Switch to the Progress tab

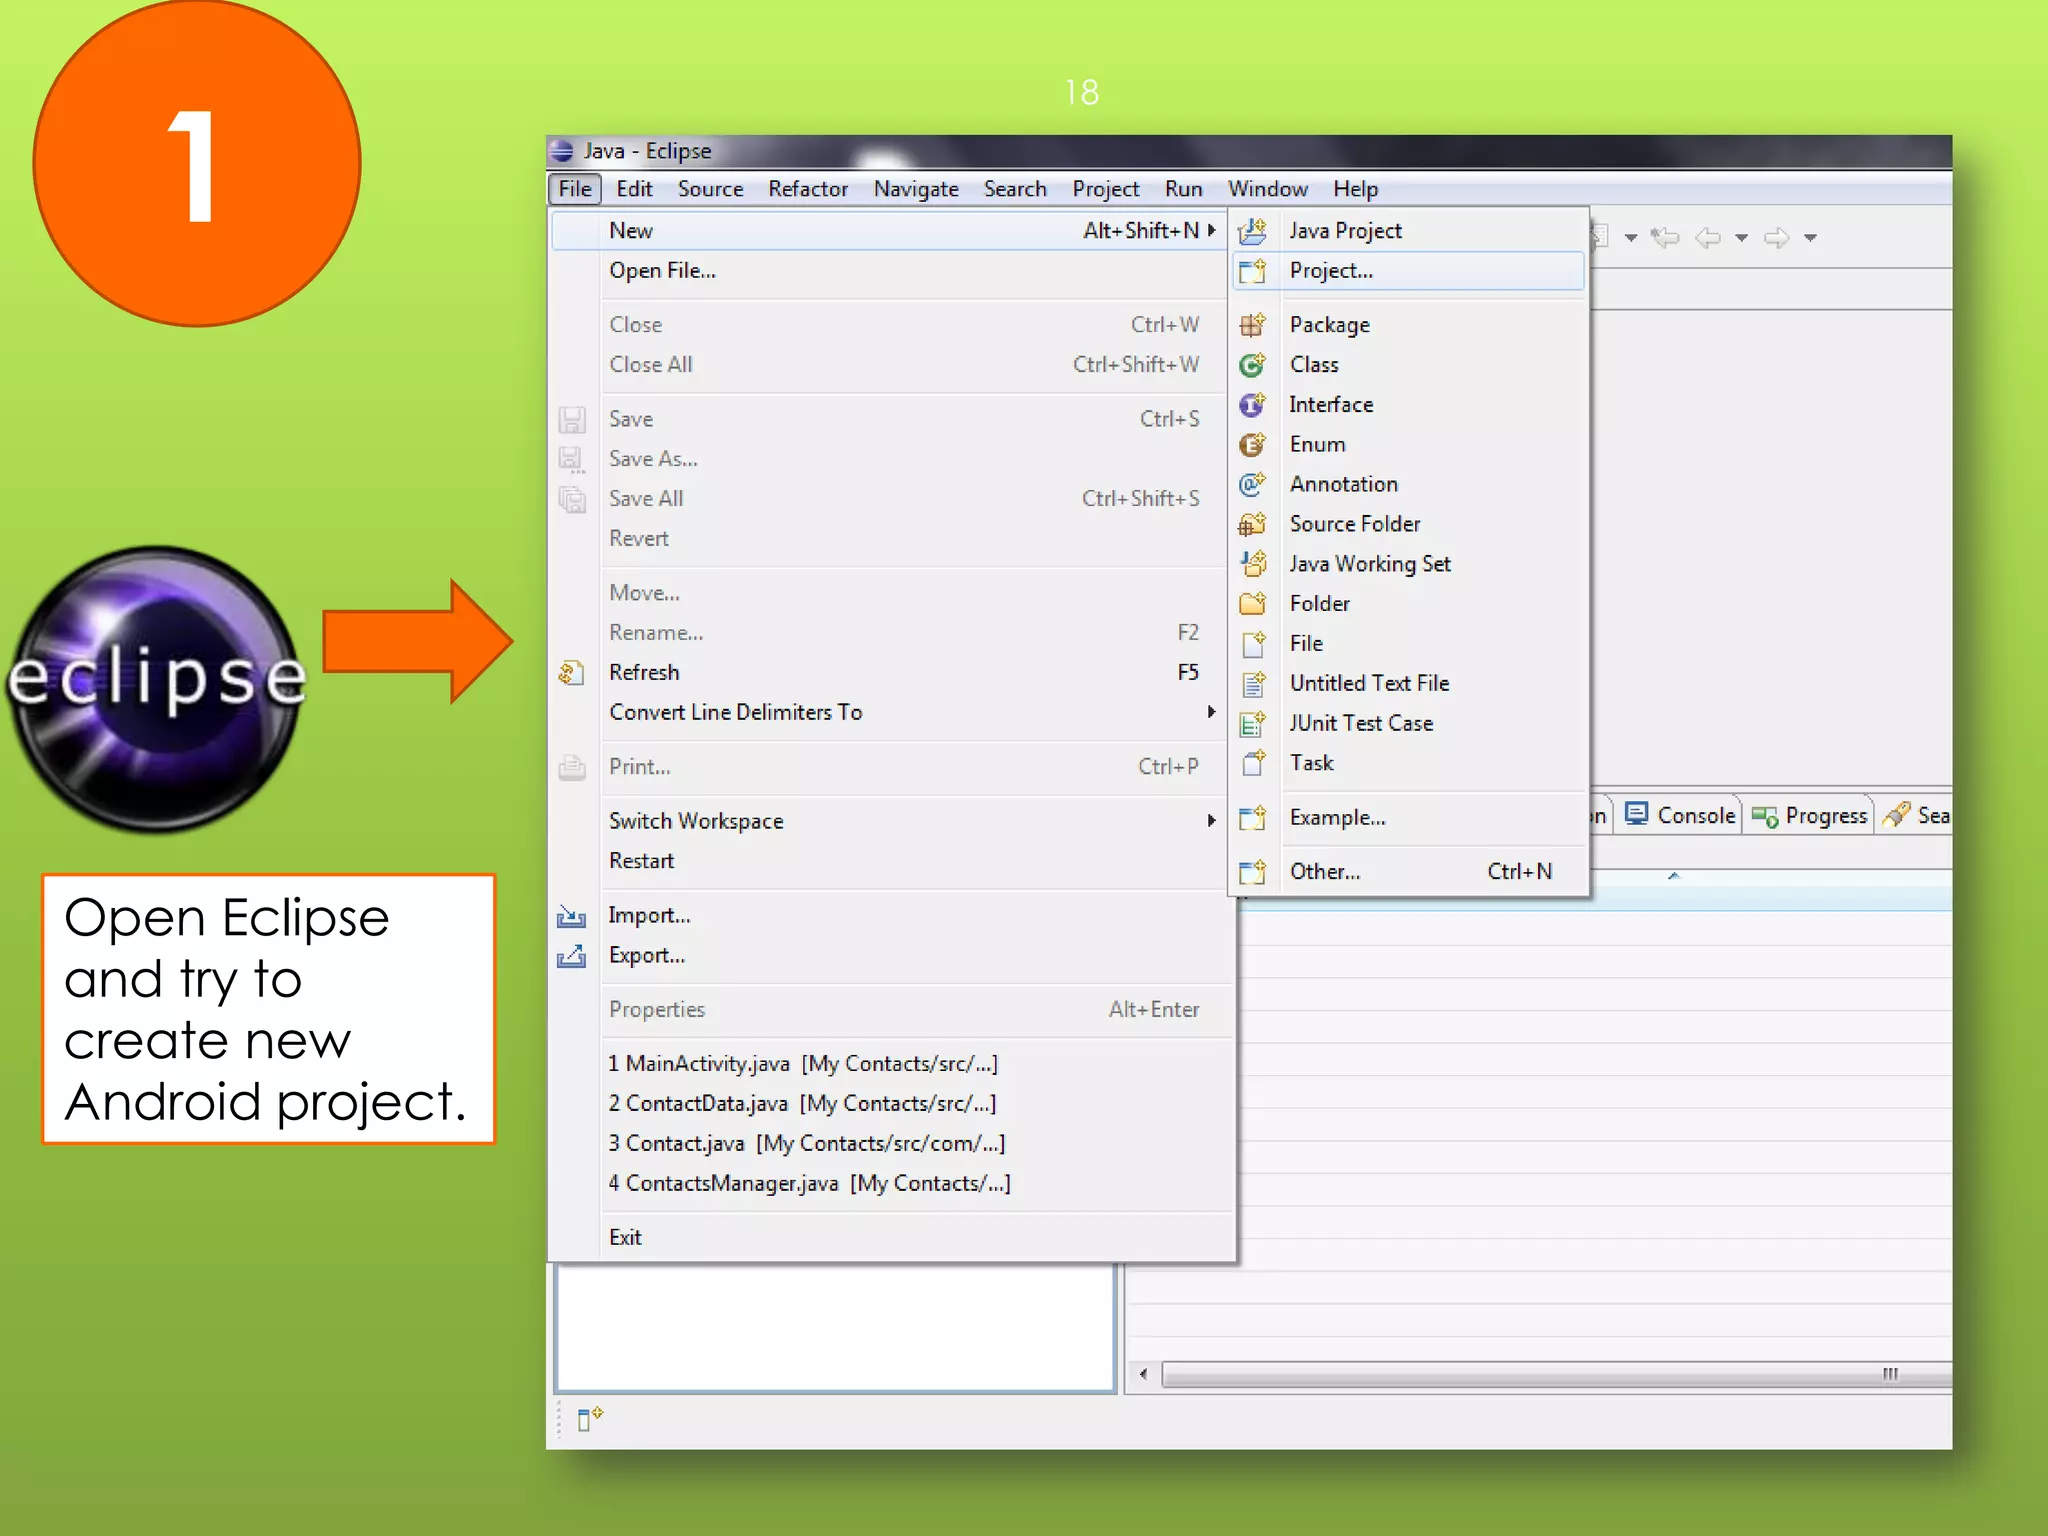click(x=1809, y=816)
